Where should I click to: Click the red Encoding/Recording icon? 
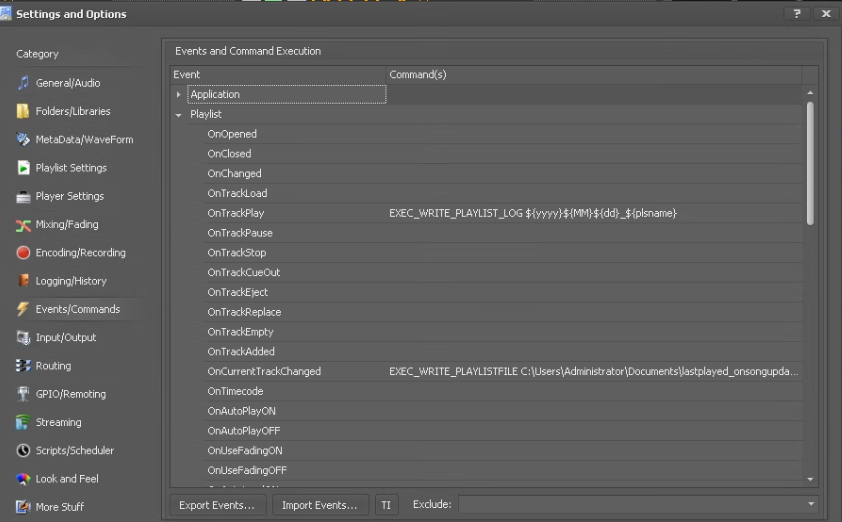tap(23, 253)
